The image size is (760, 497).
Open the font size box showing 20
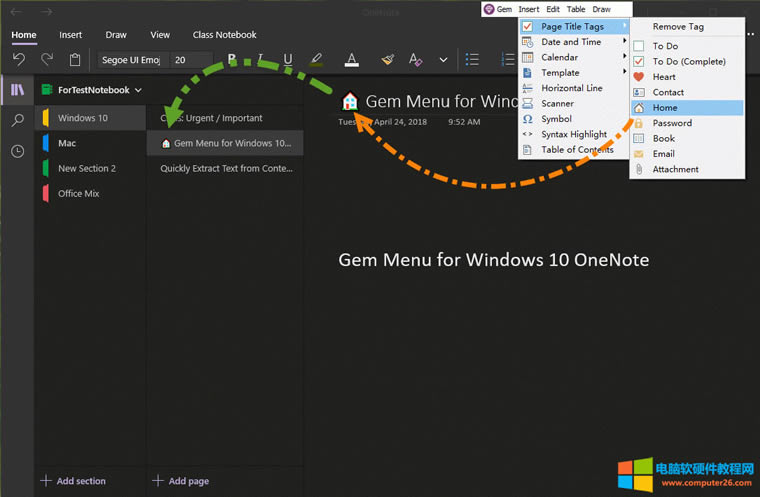click(x=190, y=60)
